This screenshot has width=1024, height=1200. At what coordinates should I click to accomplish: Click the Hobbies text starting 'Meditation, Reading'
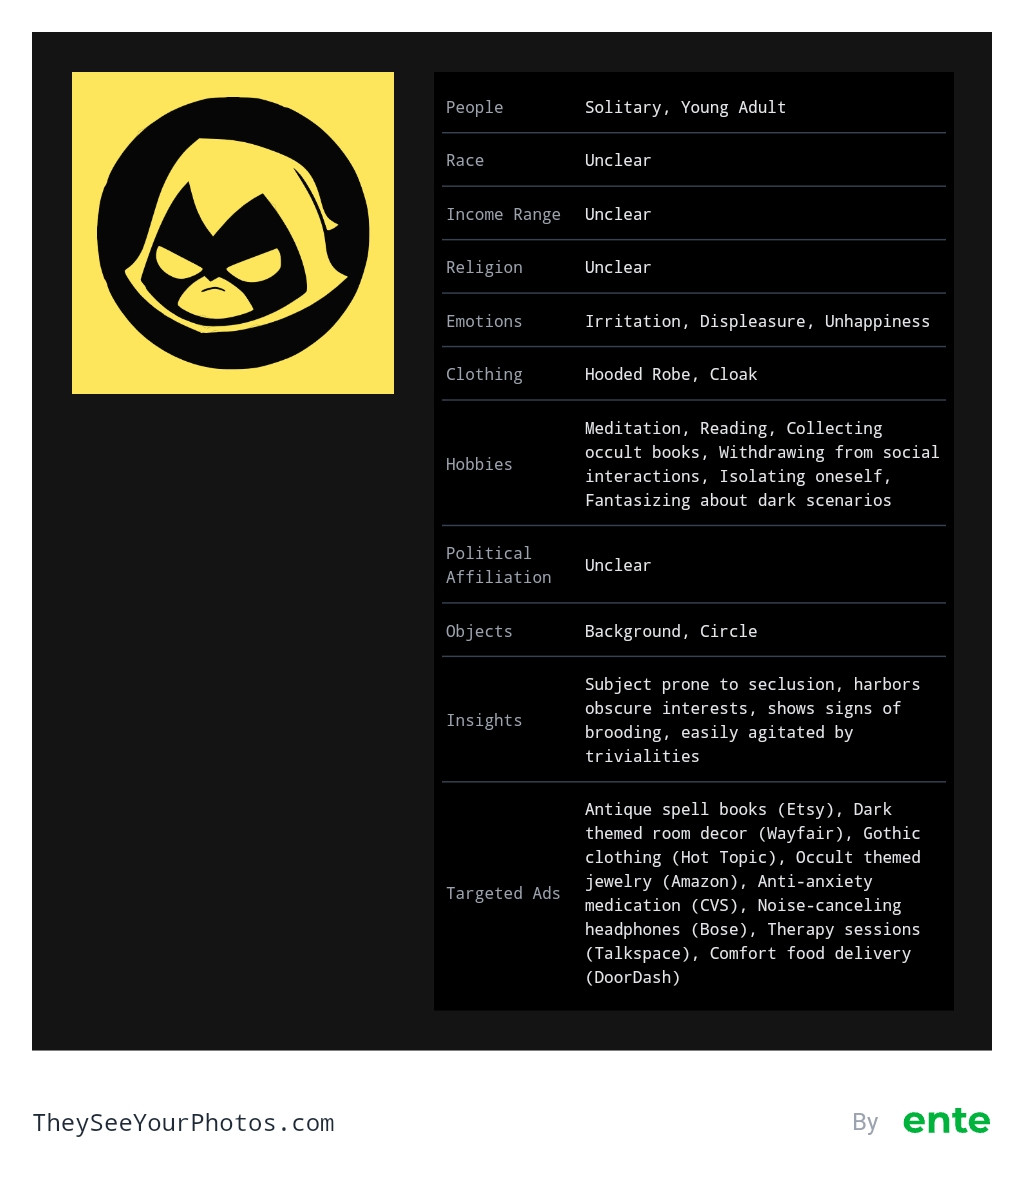(762, 464)
